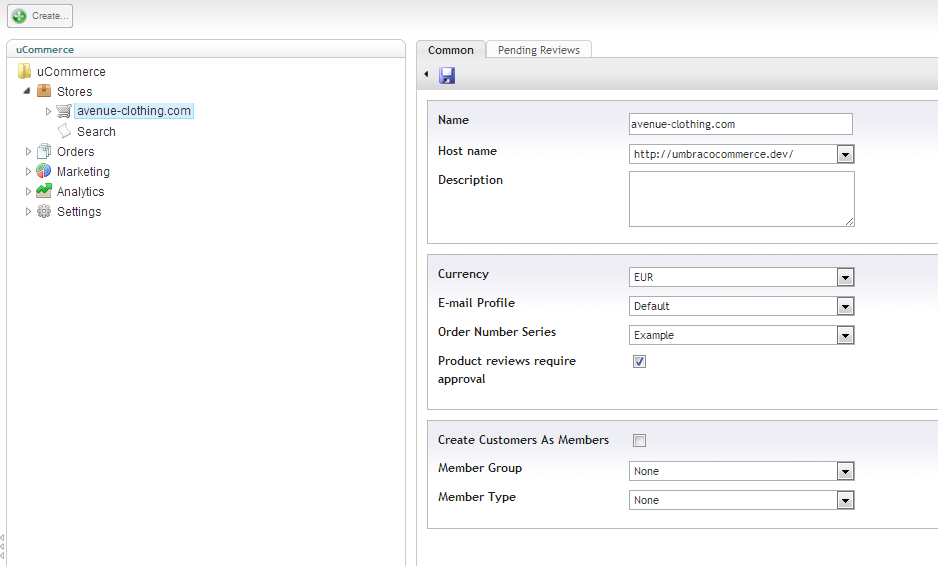The width and height of the screenshot is (938, 566).
Task: Open the E-mail Profile dropdown
Action: pos(845,306)
